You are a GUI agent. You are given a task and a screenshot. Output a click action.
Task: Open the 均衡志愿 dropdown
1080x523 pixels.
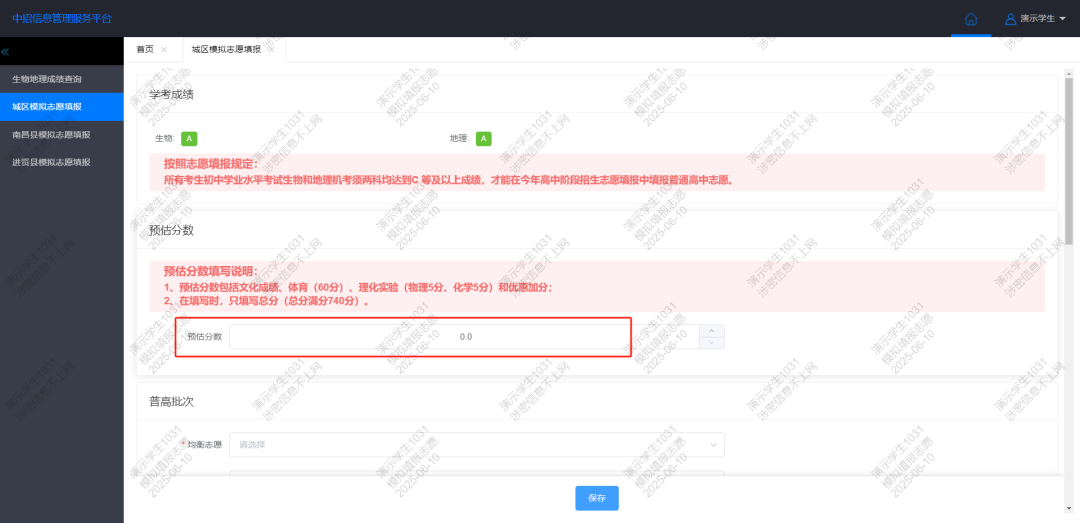click(x=477, y=444)
